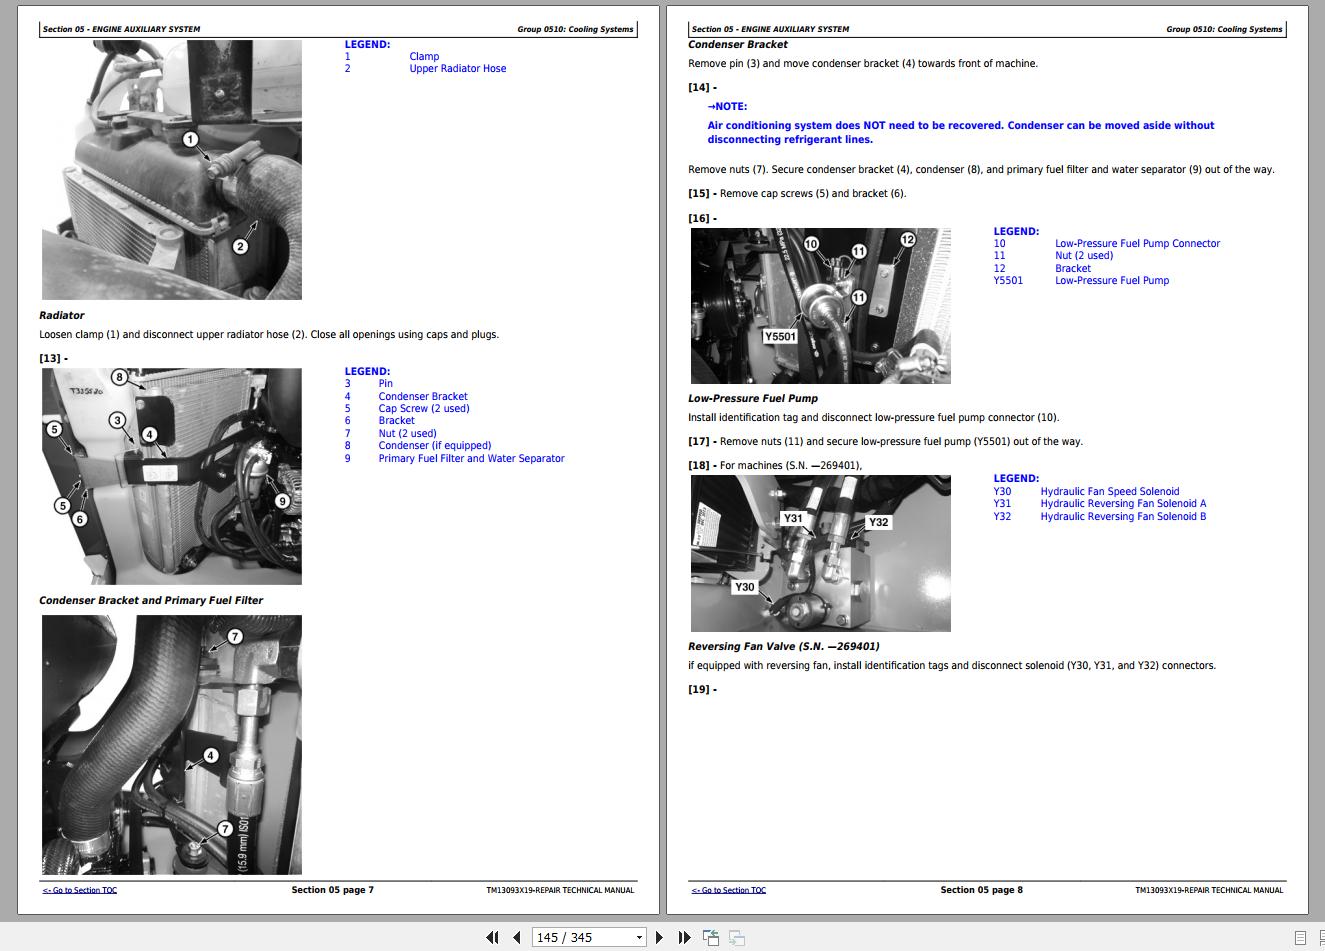Click the greyed next view navigation icon
Screen dimensions: 1325x951
737,937
